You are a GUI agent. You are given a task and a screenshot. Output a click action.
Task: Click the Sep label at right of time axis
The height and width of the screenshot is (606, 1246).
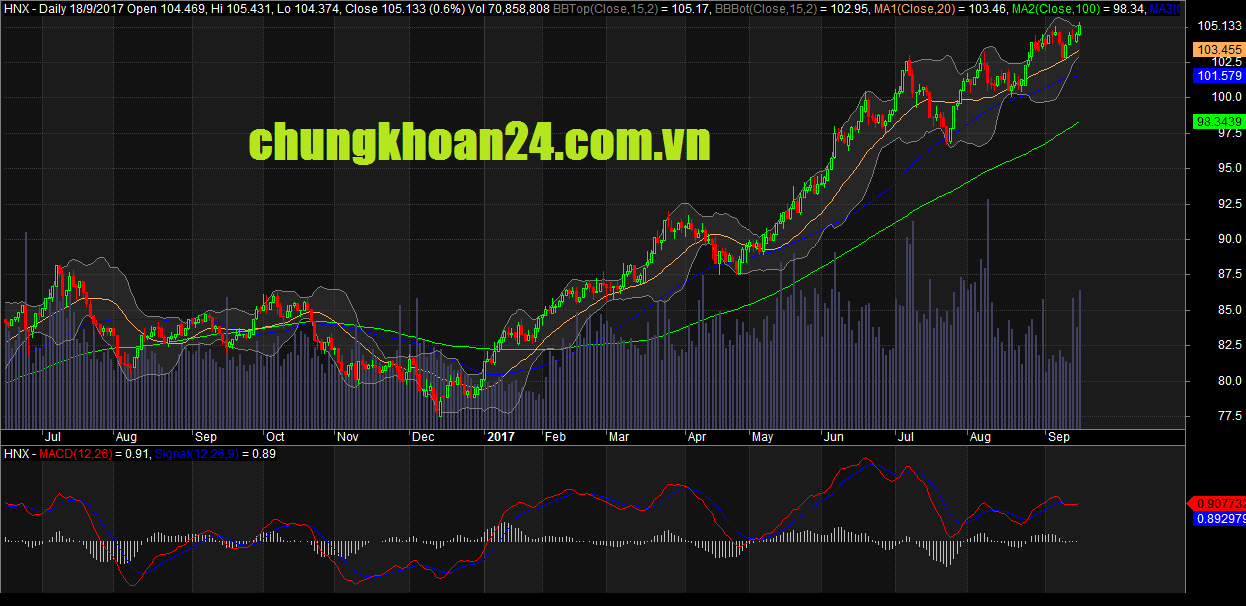point(1058,437)
